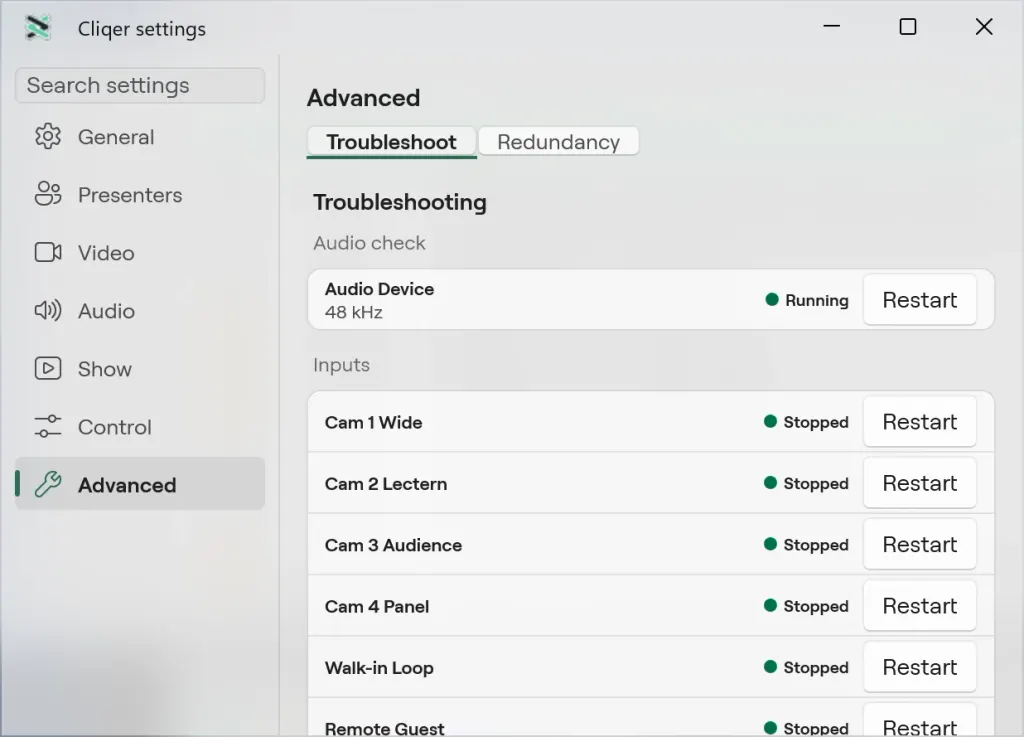The width and height of the screenshot is (1024, 737).
Task: Click the Cliqer app logo icon
Action: pyautogui.click(x=38, y=27)
